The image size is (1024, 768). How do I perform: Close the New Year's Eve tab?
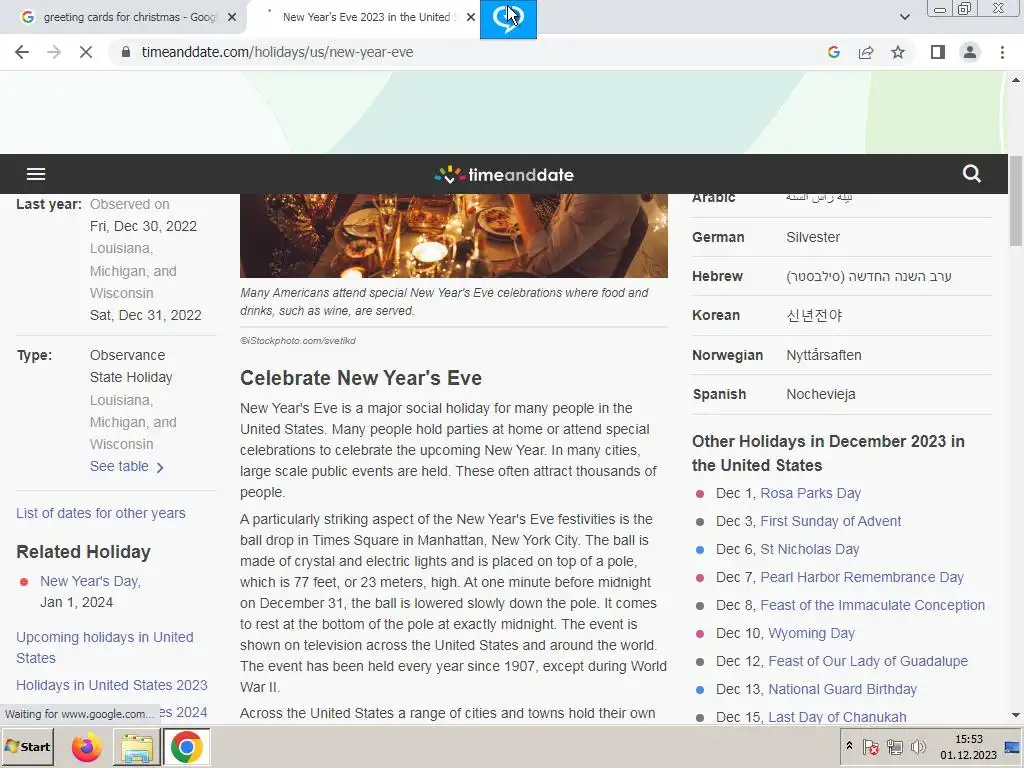[x=470, y=17]
